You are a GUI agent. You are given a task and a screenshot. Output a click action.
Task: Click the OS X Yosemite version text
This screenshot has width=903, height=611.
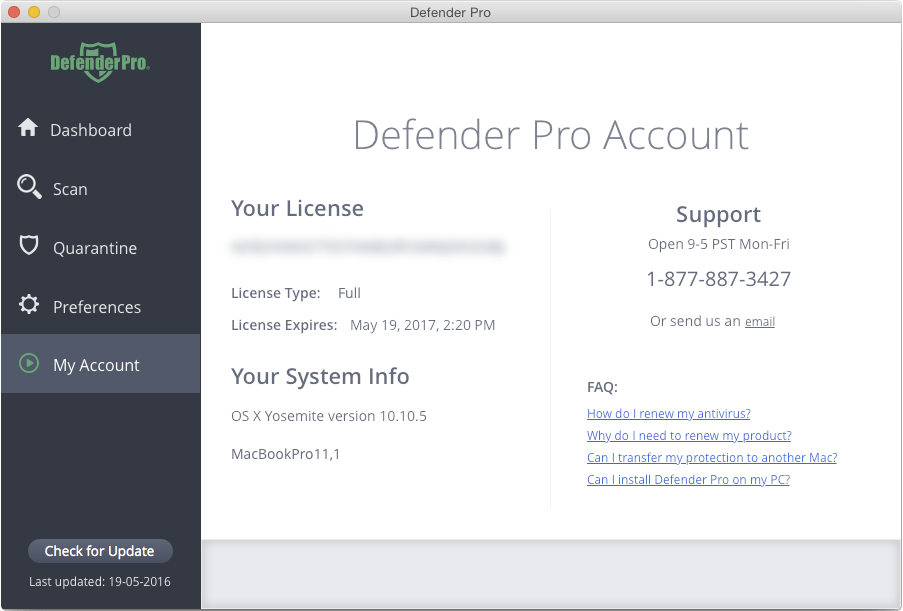click(329, 416)
